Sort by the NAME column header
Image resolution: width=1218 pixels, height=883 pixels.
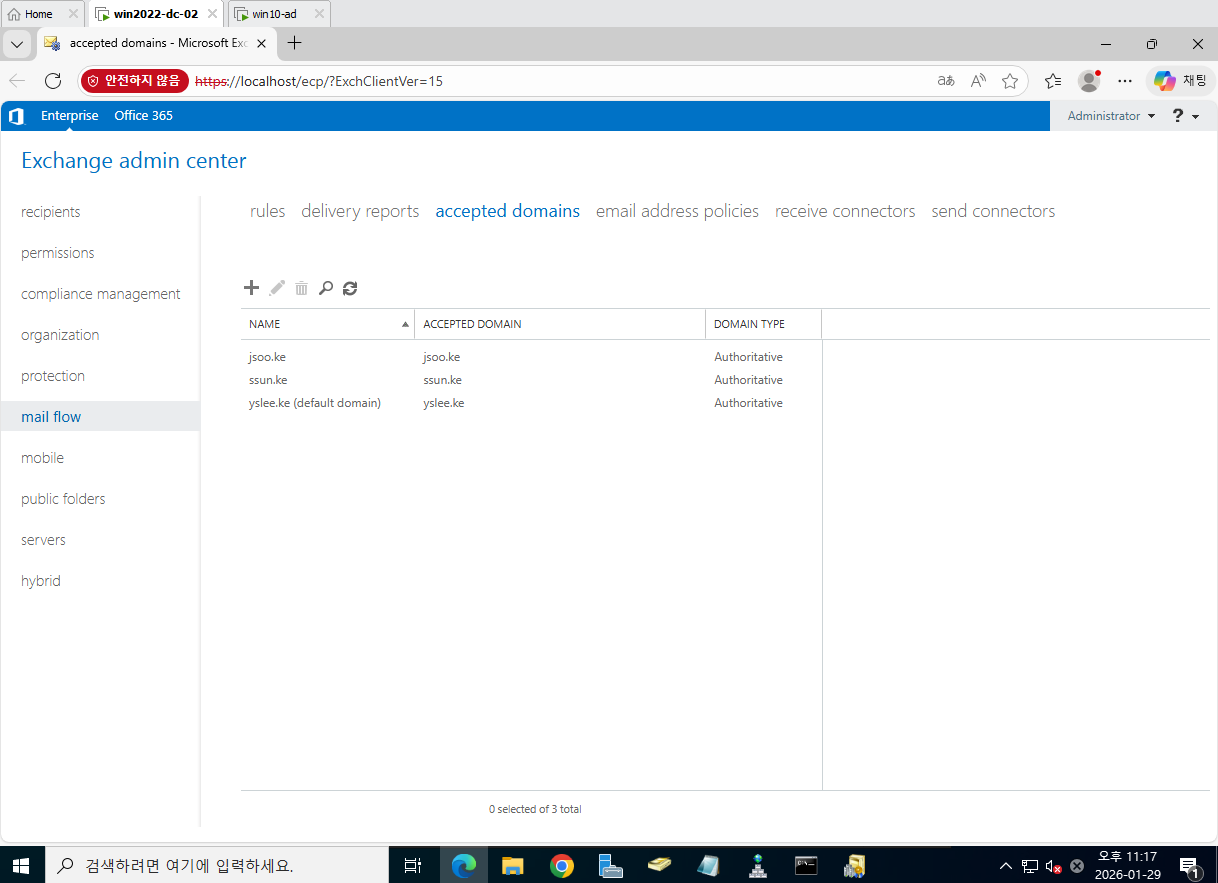(327, 324)
